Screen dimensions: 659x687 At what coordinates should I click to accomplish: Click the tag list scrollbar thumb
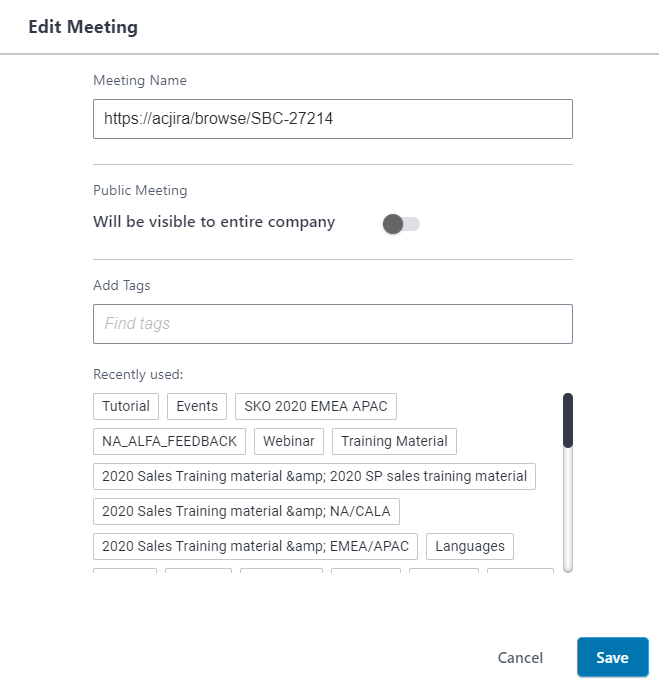pos(567,420)
